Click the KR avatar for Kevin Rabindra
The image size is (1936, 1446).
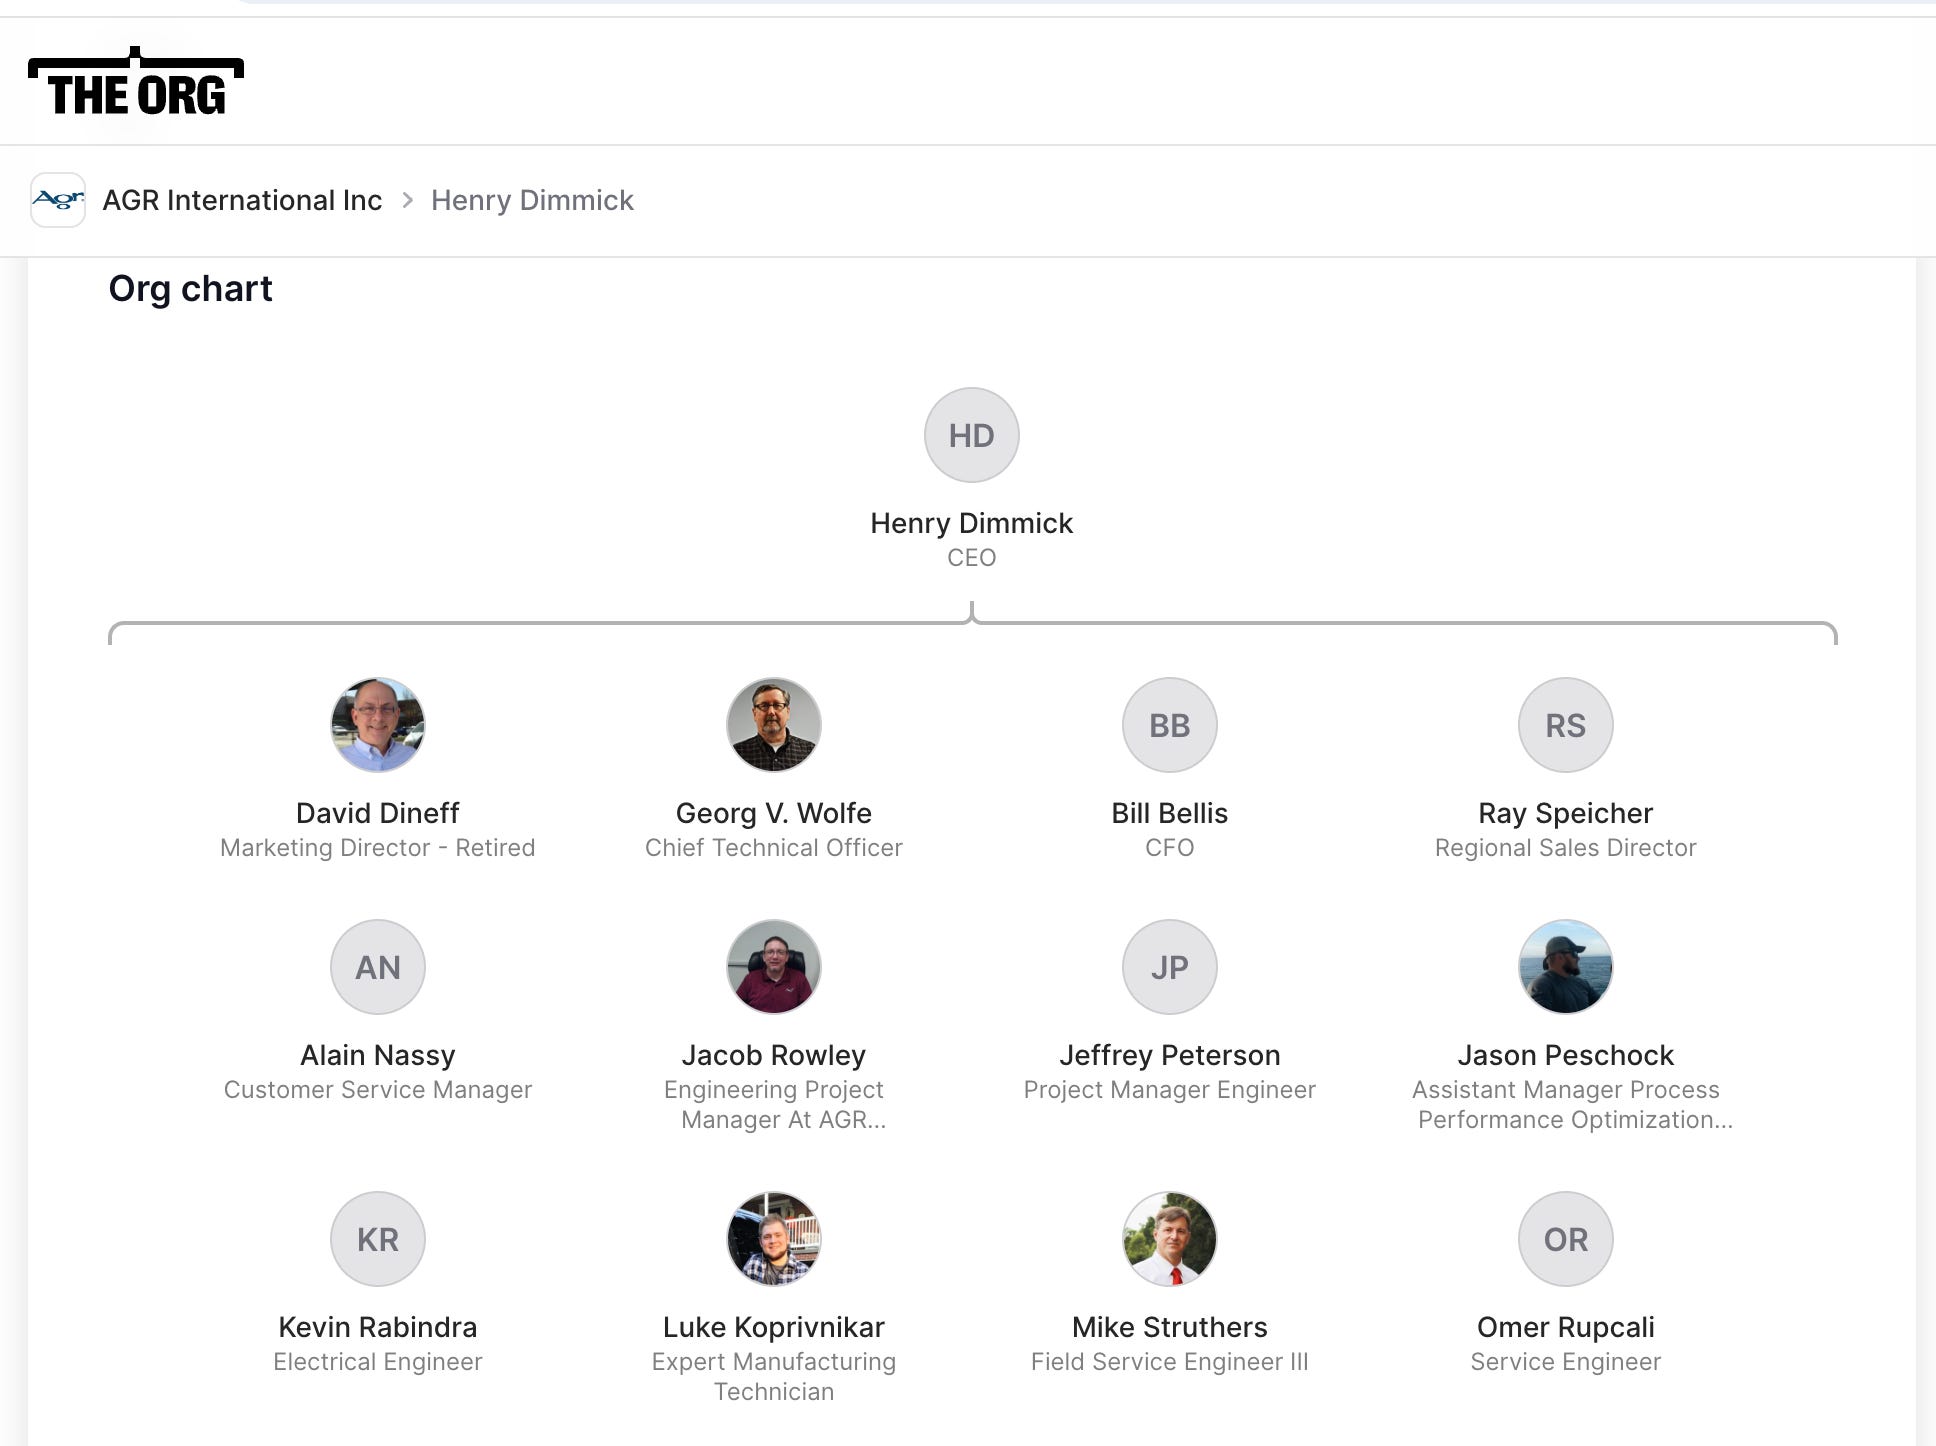tap(378, 1239)
